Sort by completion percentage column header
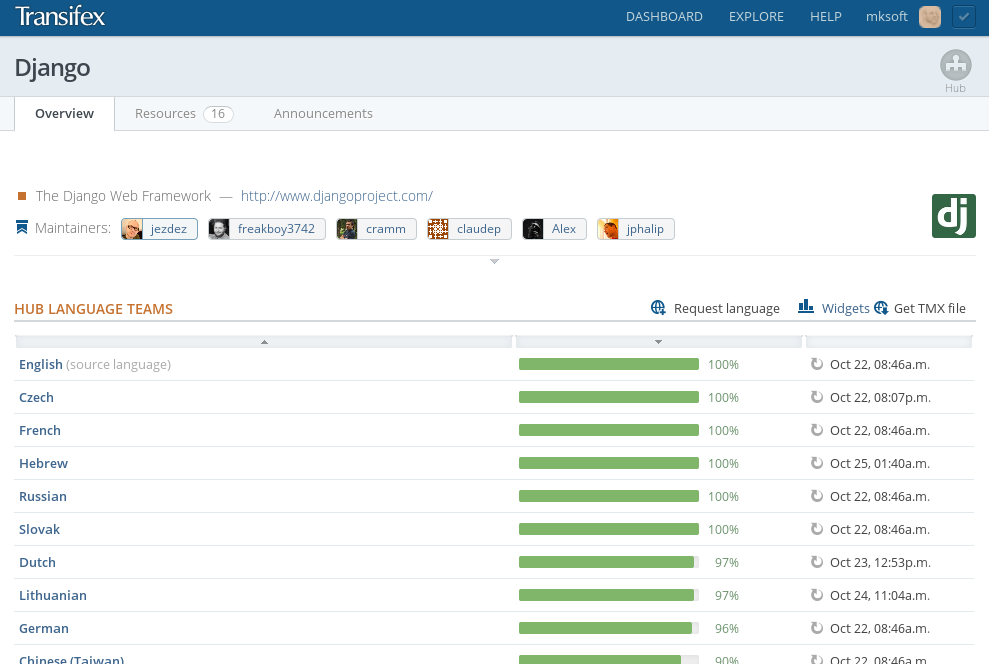 tap(658, 342)
